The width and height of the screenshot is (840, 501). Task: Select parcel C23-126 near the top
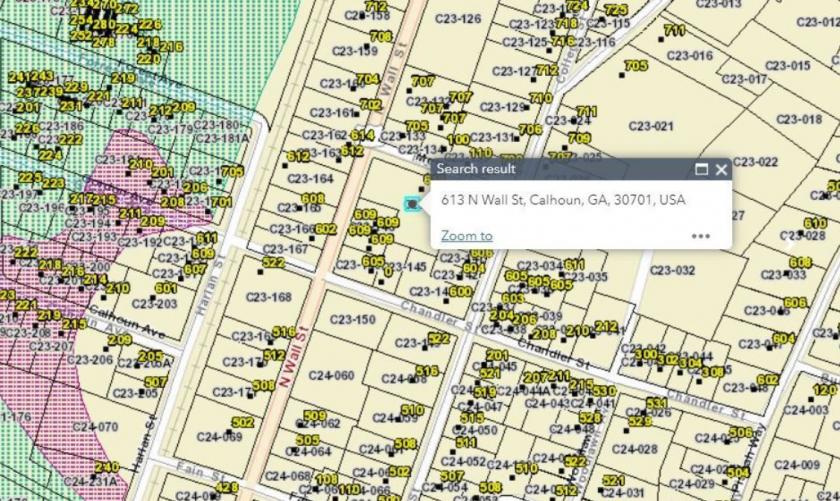coord(457,19)
